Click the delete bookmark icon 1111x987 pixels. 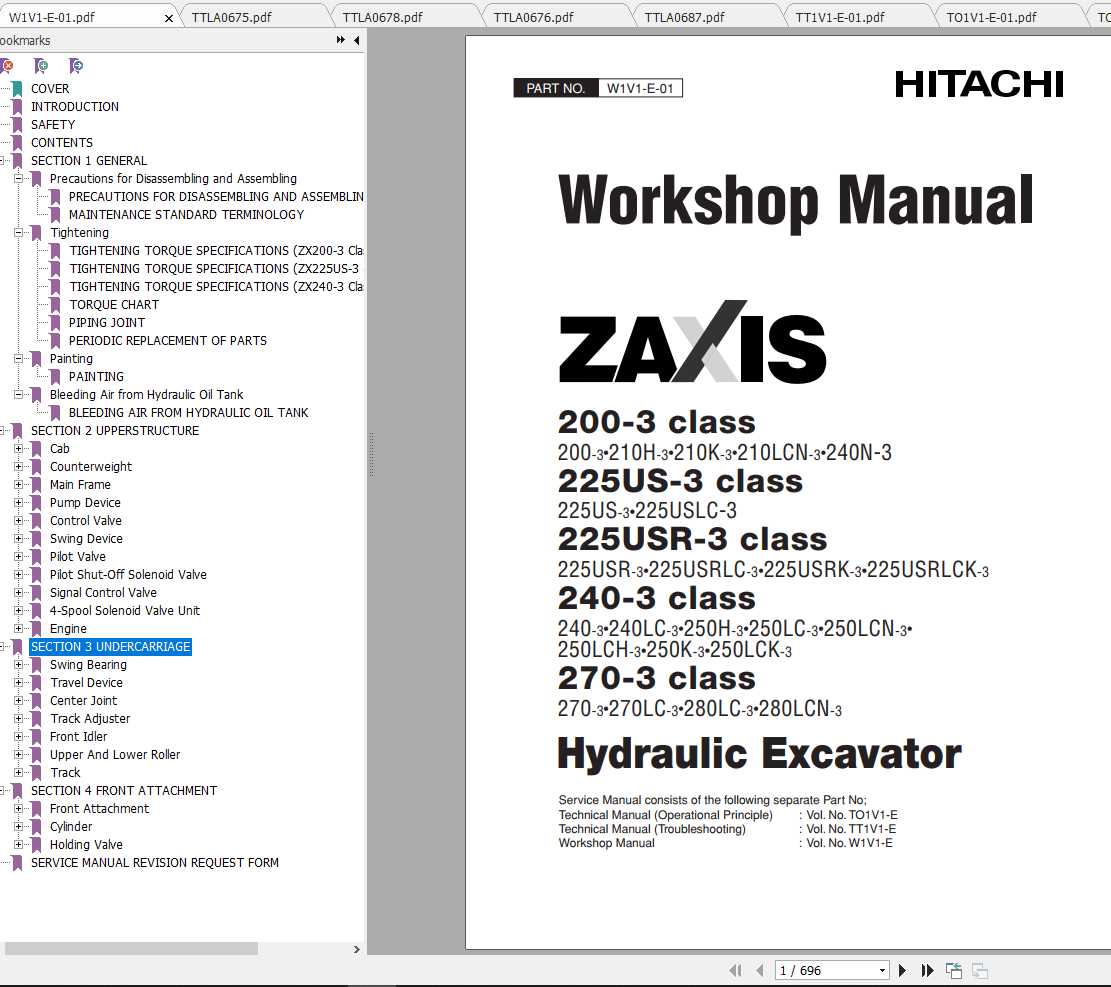7,66
